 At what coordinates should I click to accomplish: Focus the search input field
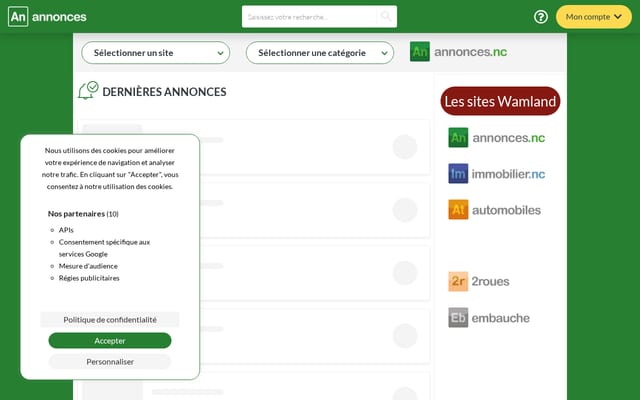(309, 17)
